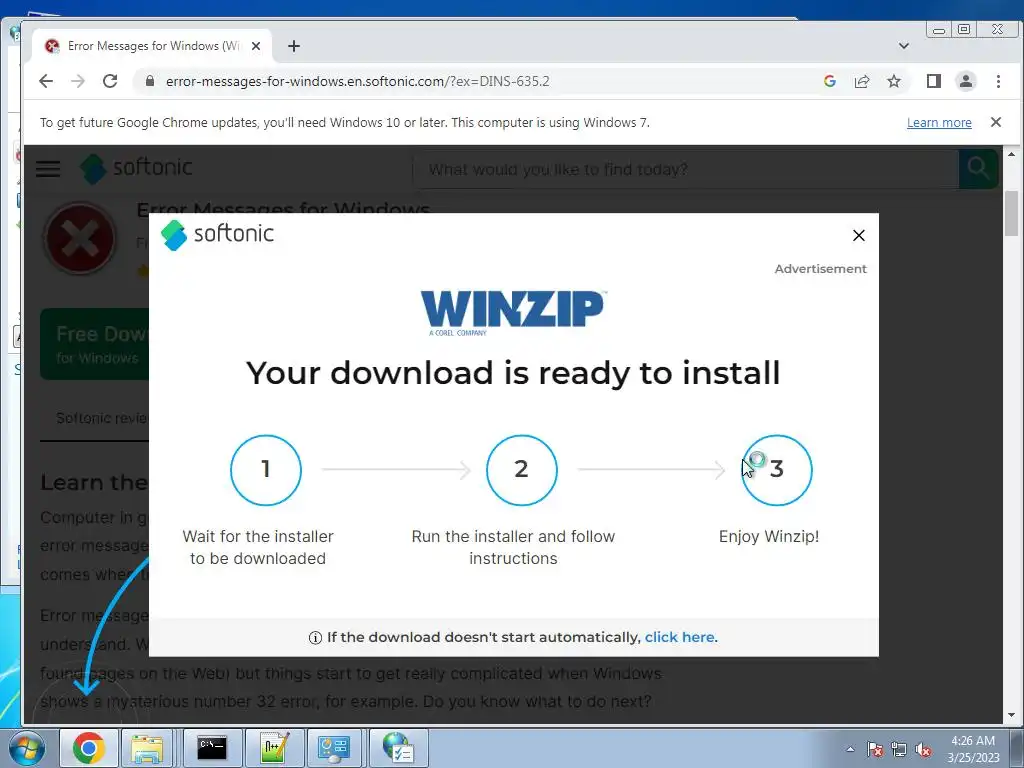The image size is (1024, 768).
Task: Share this page via share icon
Action: click(x=862, y=81)
